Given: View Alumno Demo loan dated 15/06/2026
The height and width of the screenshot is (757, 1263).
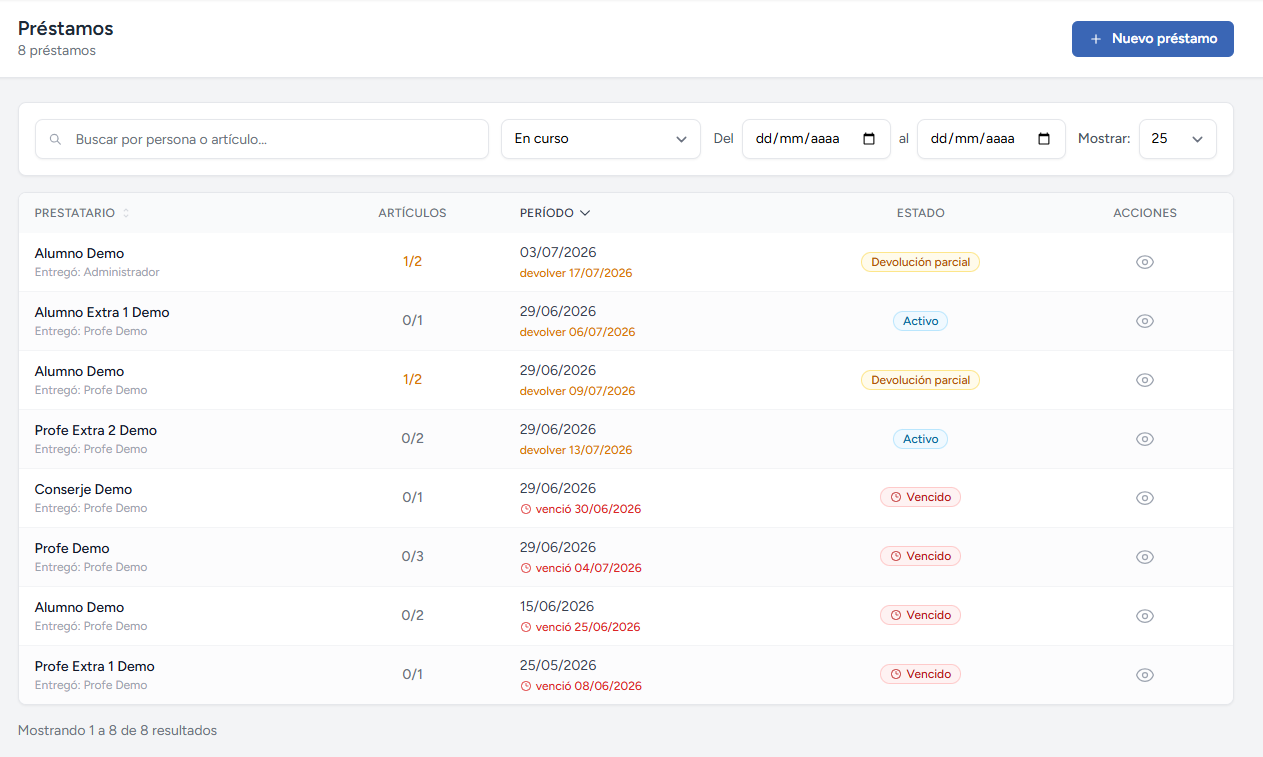Looking at the screenshot, I should point(1145,616).
